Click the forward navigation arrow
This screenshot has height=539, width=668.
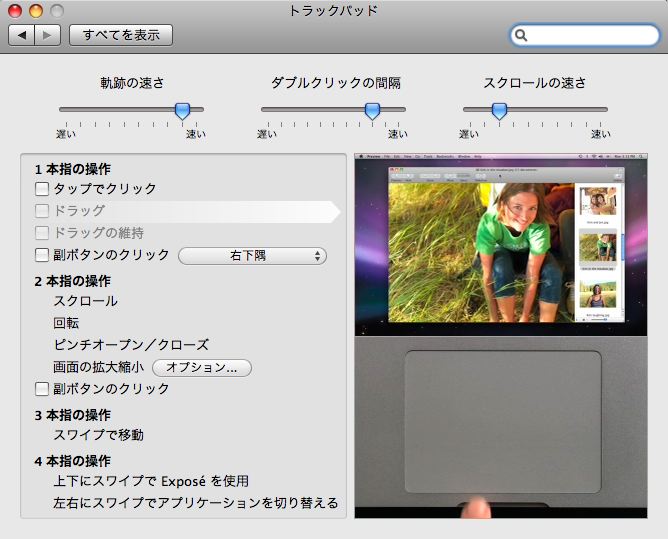click(48, 35)
